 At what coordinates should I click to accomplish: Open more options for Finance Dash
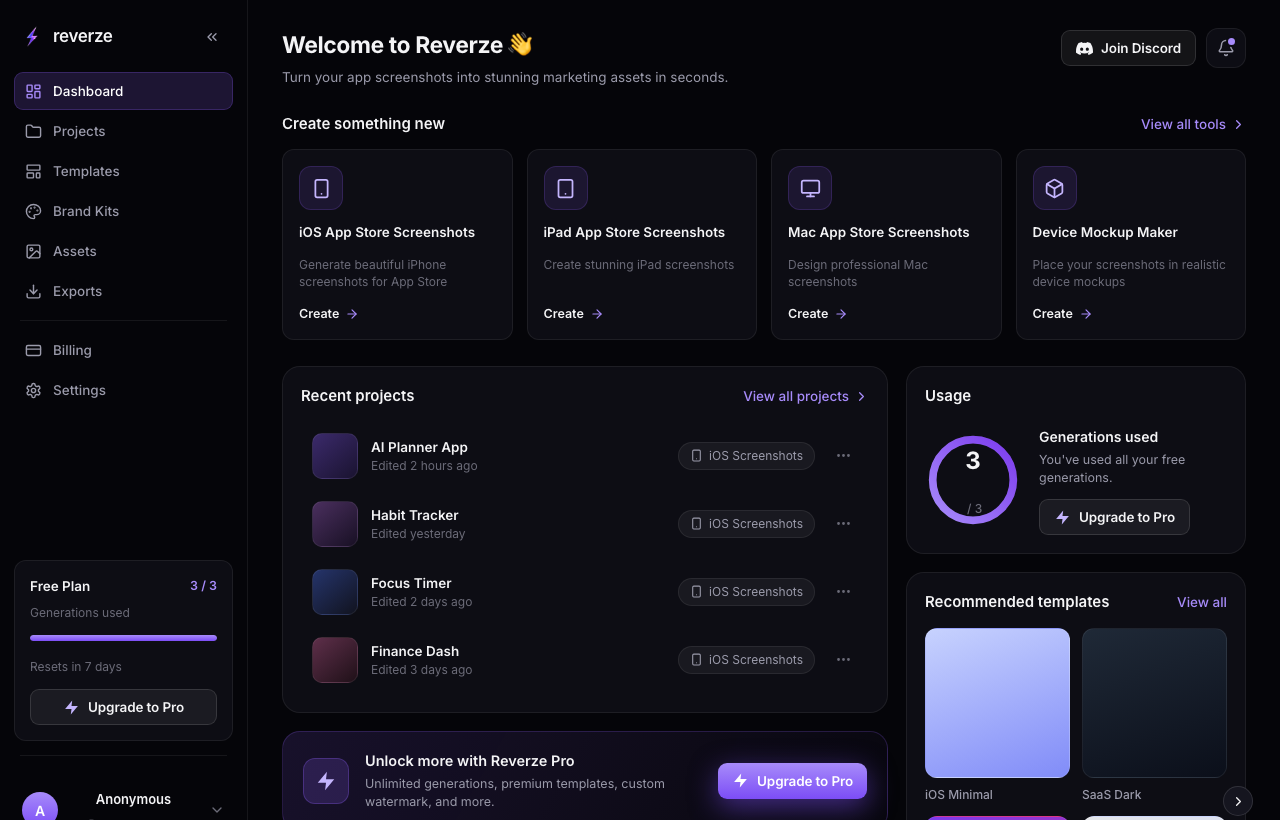(844, 660)
